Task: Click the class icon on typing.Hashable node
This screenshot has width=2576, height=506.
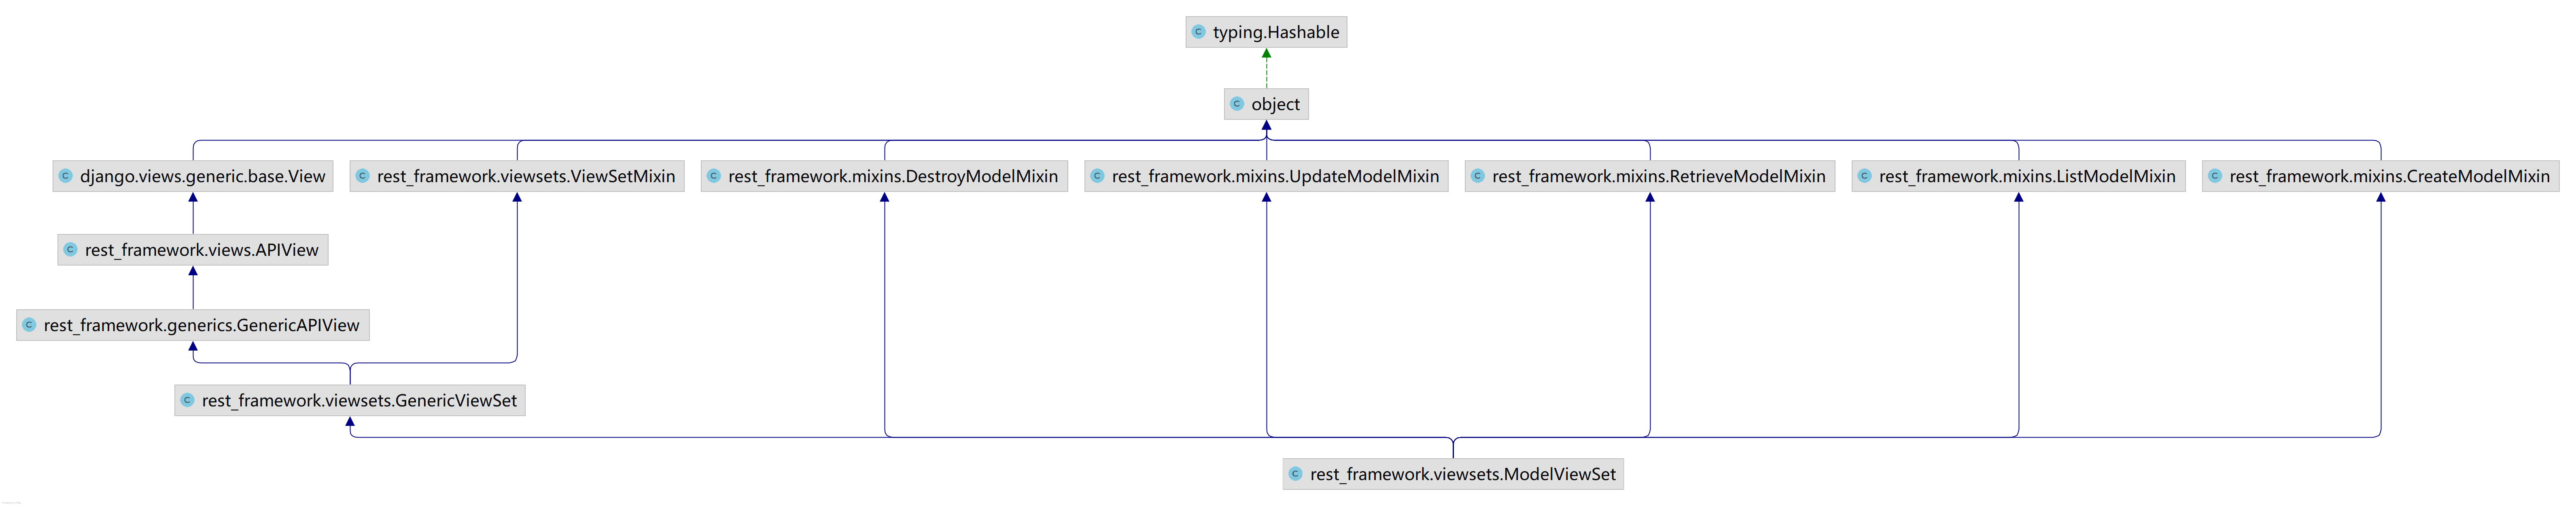Action: pyautogui.click(x=1198, y=32)
